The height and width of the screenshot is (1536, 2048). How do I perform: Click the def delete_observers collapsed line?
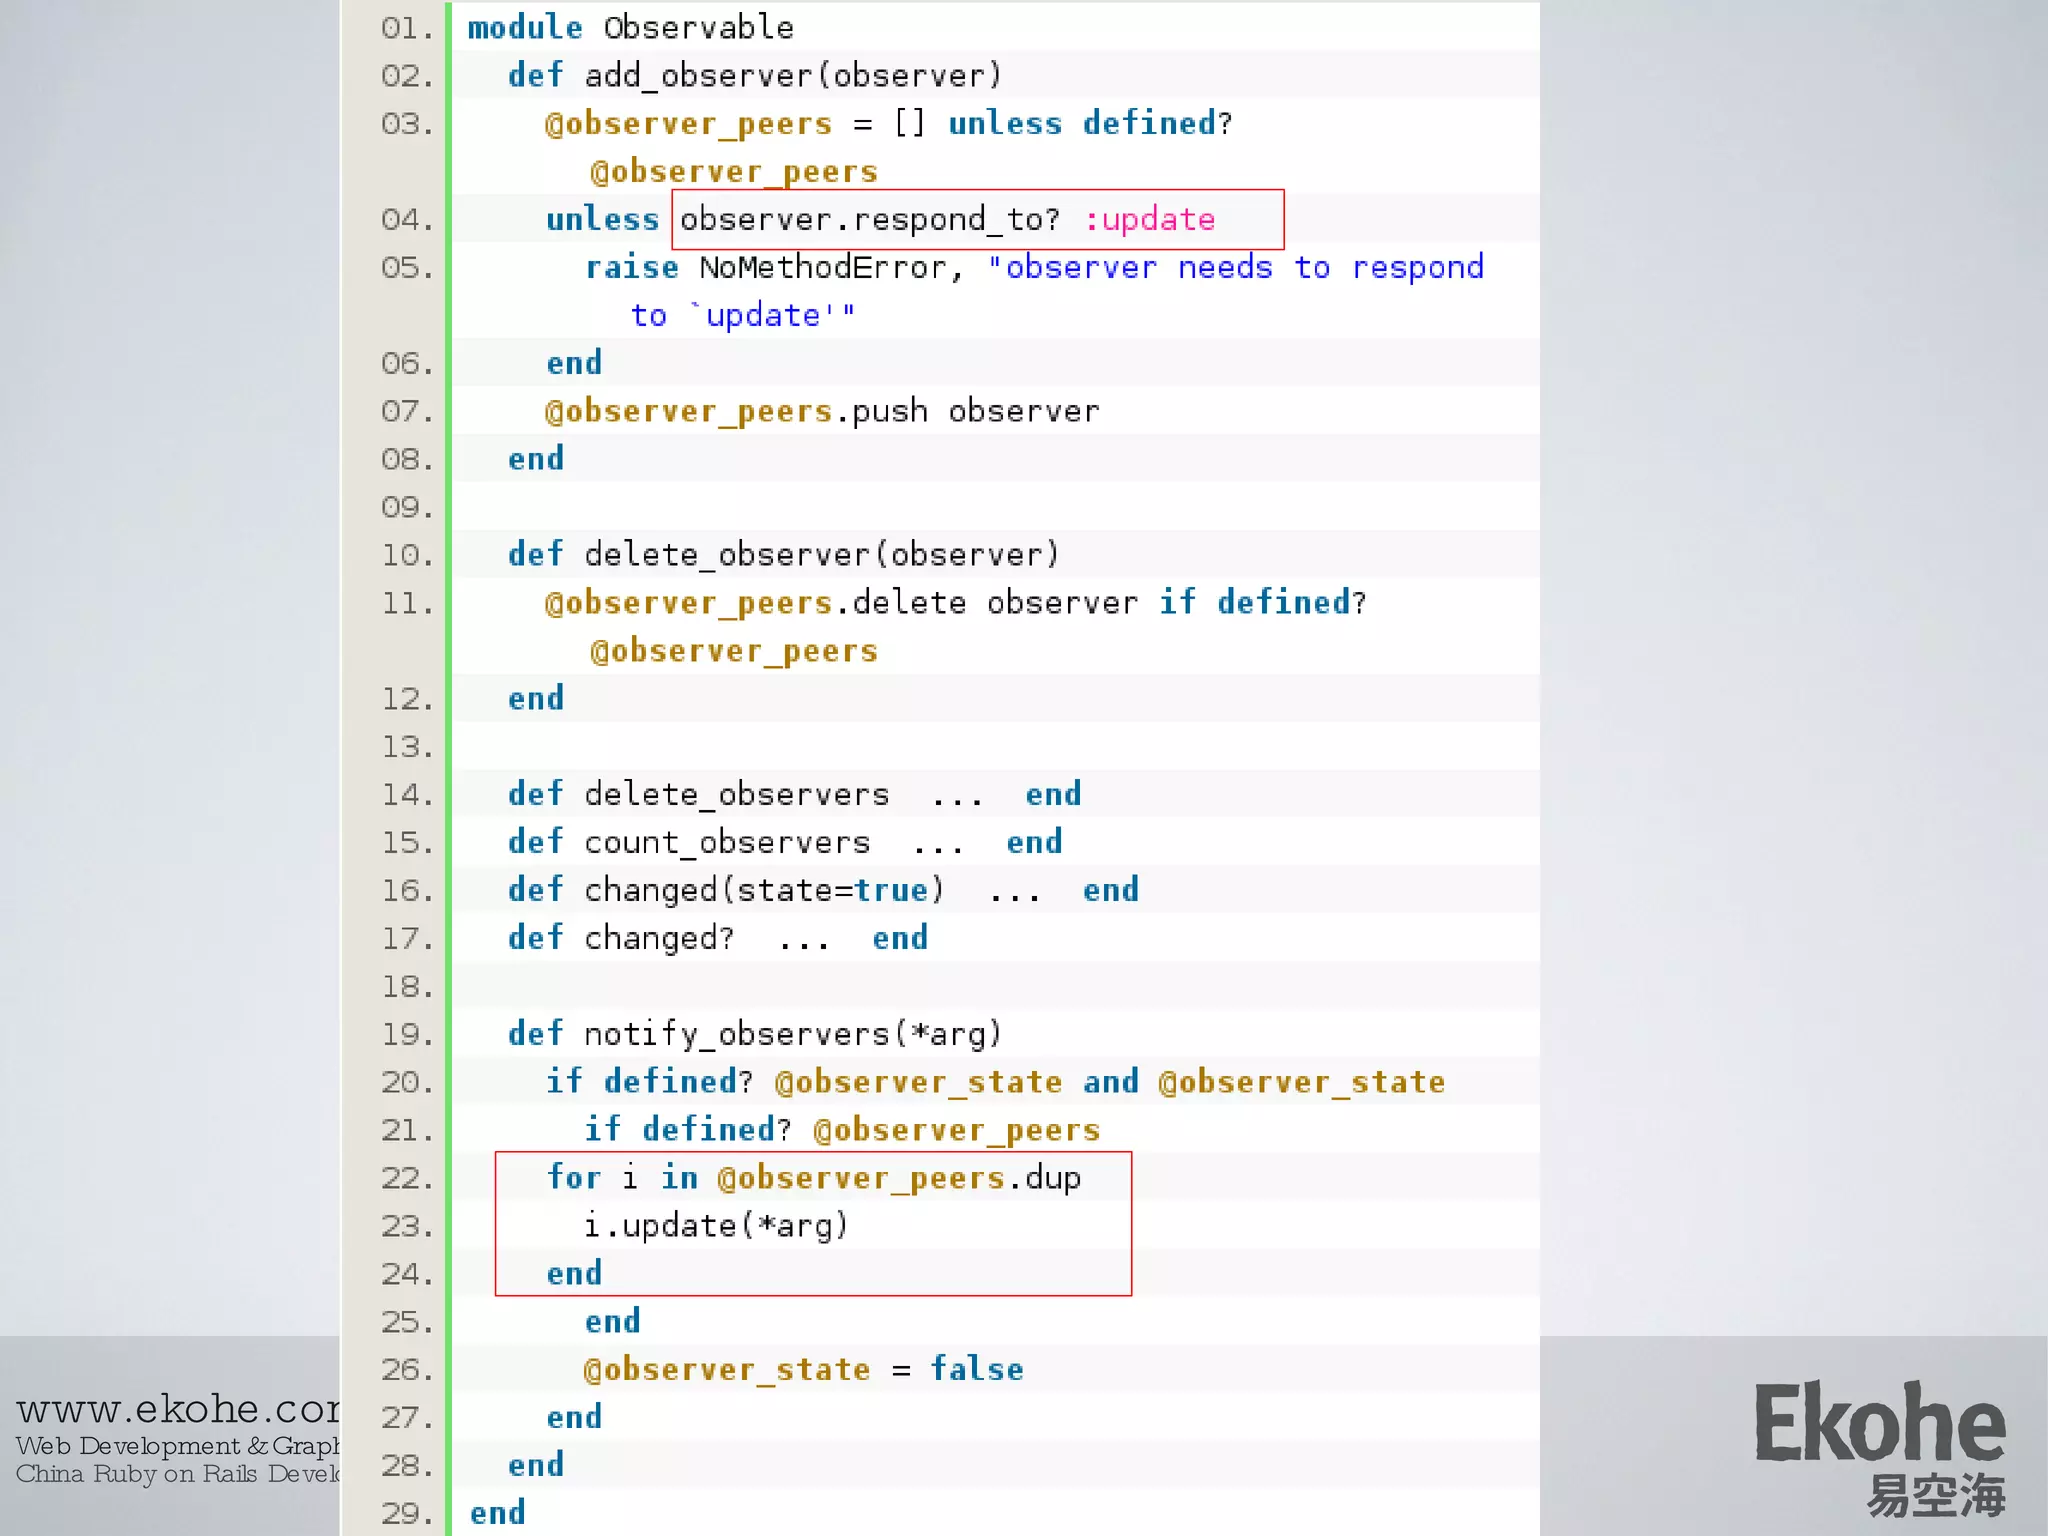point(794,794)
